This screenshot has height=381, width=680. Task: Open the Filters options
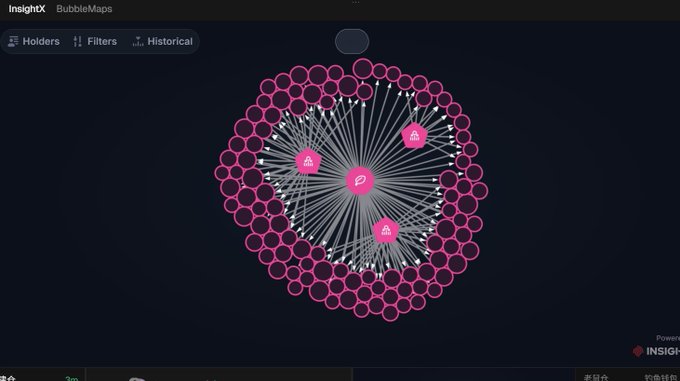95,41
